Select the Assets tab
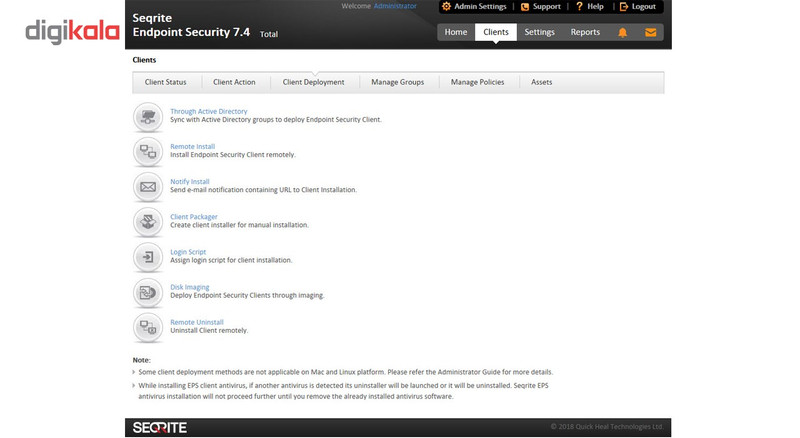The height and width of the screenshot is (438, 800). point(541,82)
